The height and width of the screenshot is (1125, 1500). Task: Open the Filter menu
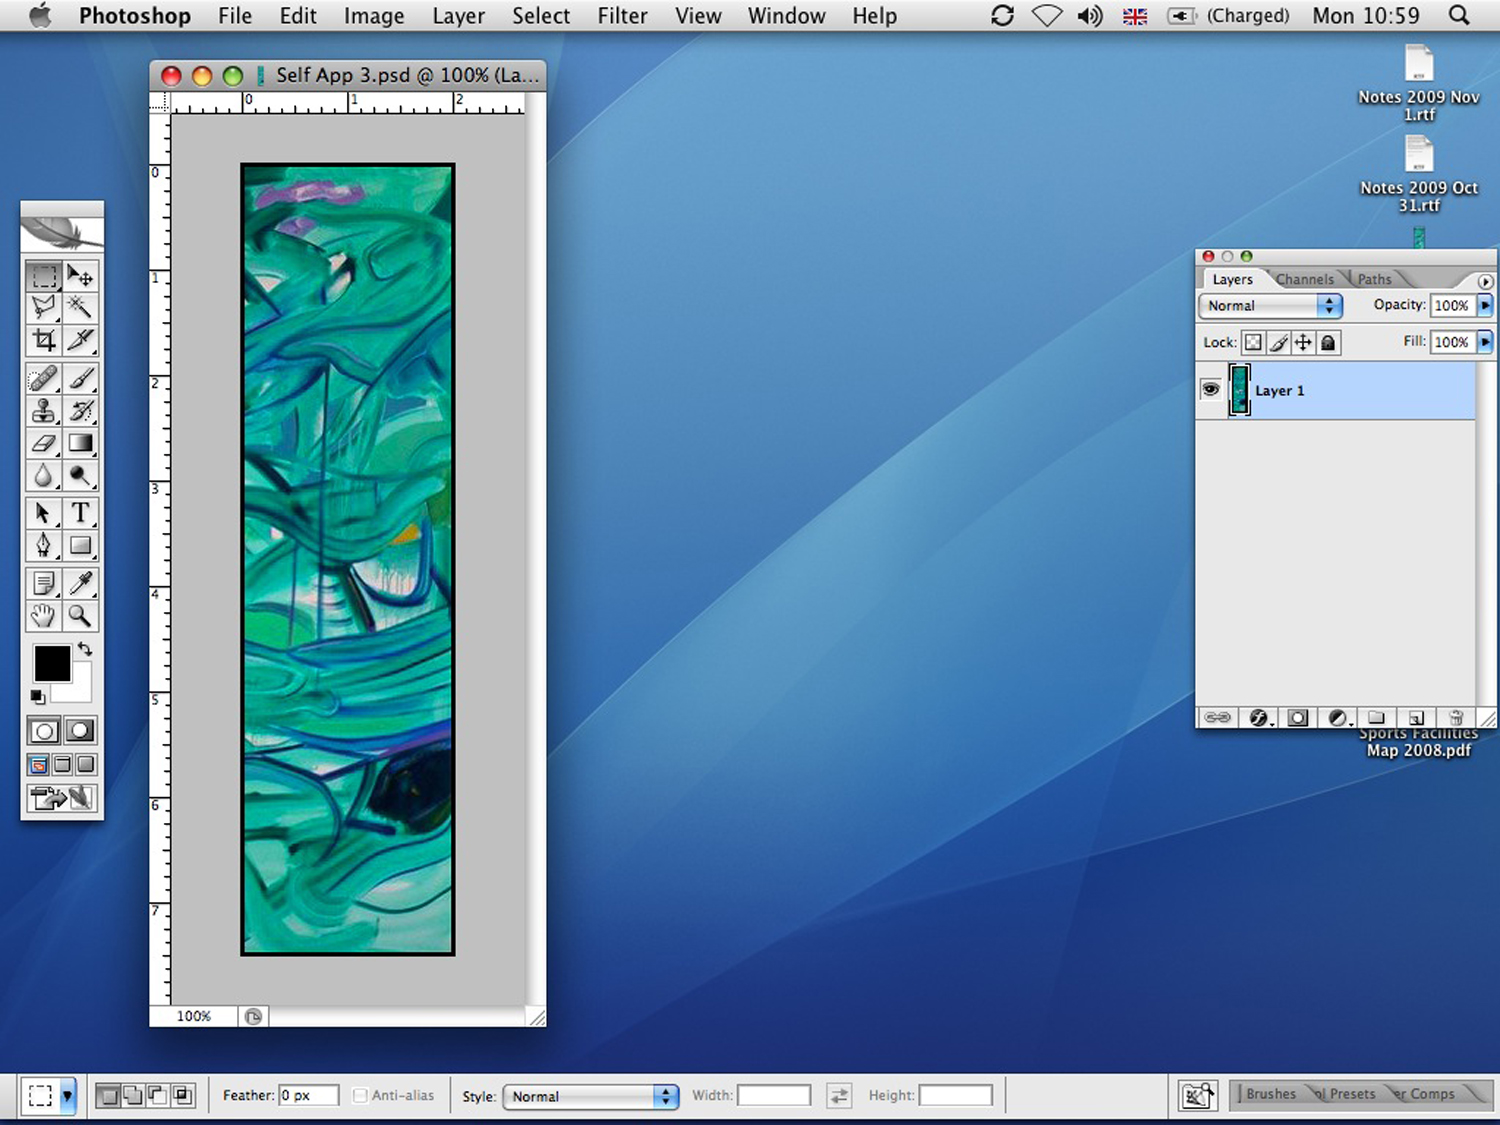[622, 16]
